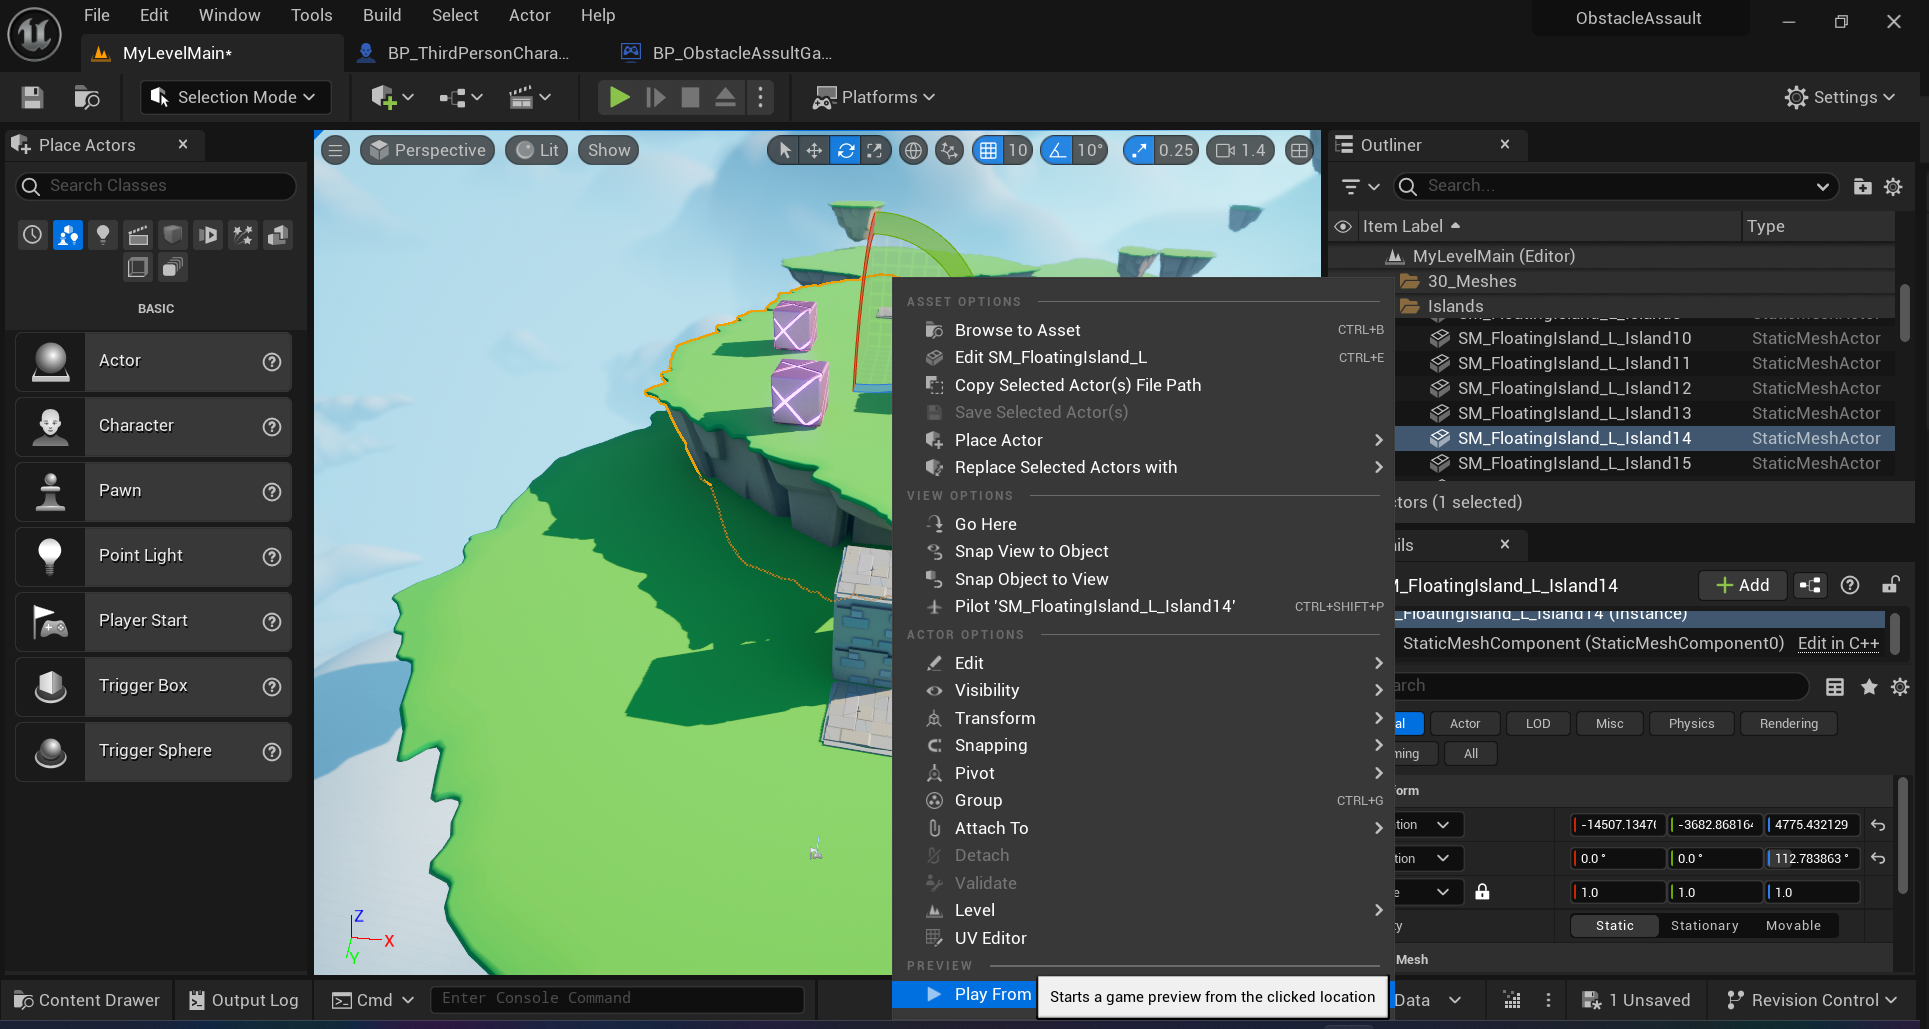Set mobility to Static
Image resolution: width=1929 pixels, height=1029 pixels.
pos(1614,926)
